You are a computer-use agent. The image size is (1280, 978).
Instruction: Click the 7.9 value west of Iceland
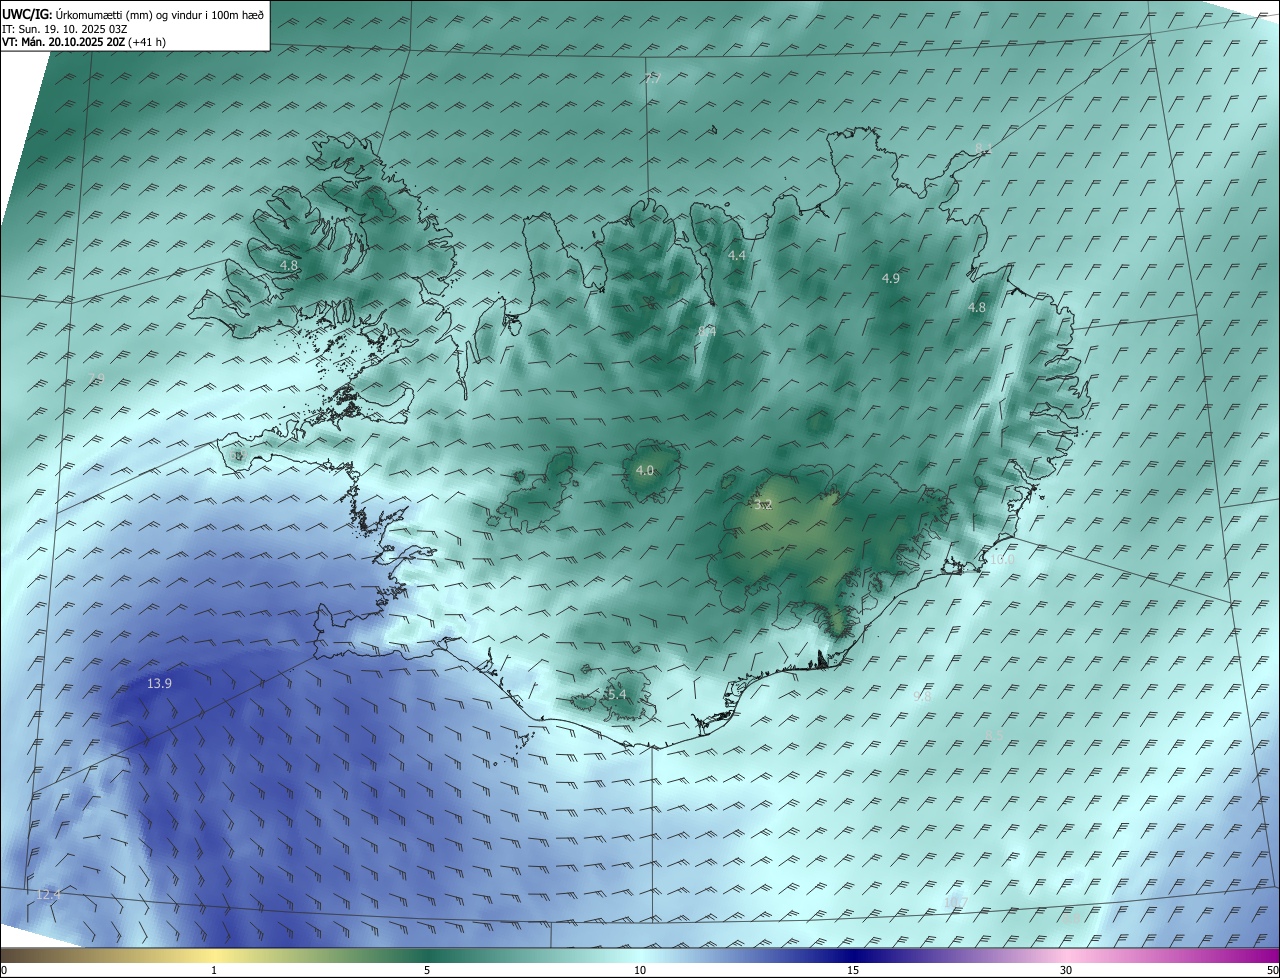click(96, 378)
